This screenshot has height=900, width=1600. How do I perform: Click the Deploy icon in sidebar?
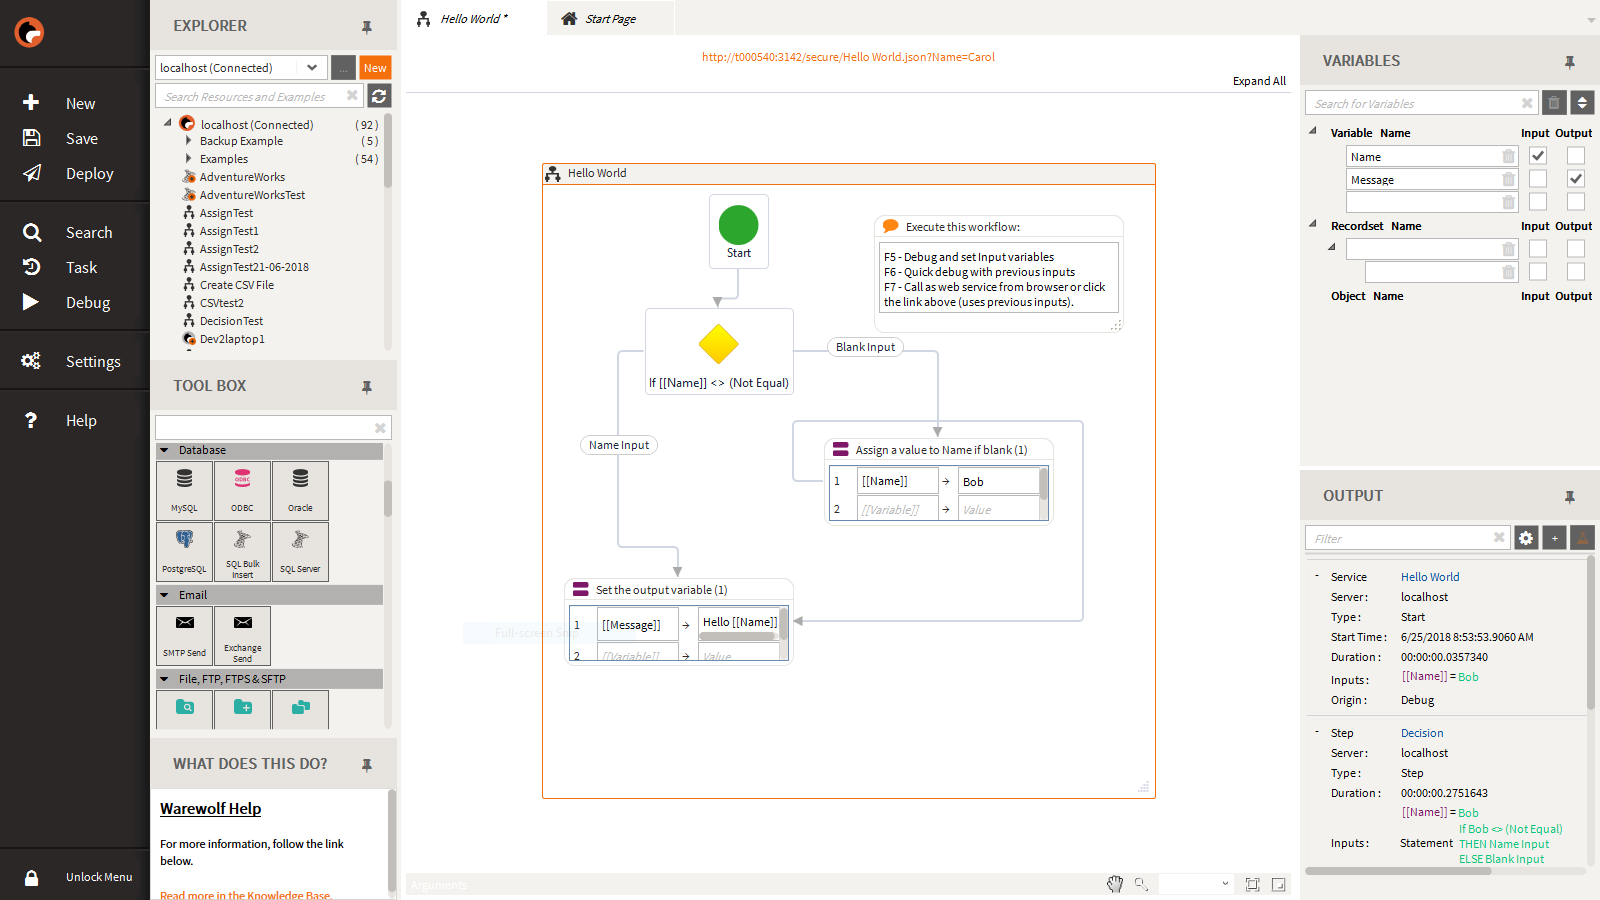coord(32,173)
